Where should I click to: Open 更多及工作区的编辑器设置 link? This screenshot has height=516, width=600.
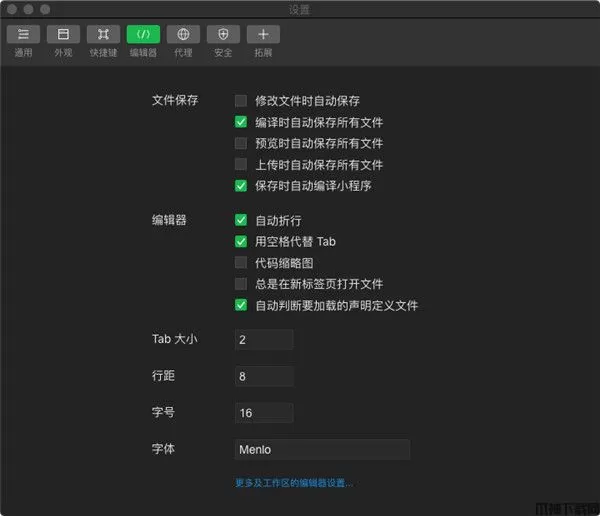pyautogui.click(x=294, y=483)
